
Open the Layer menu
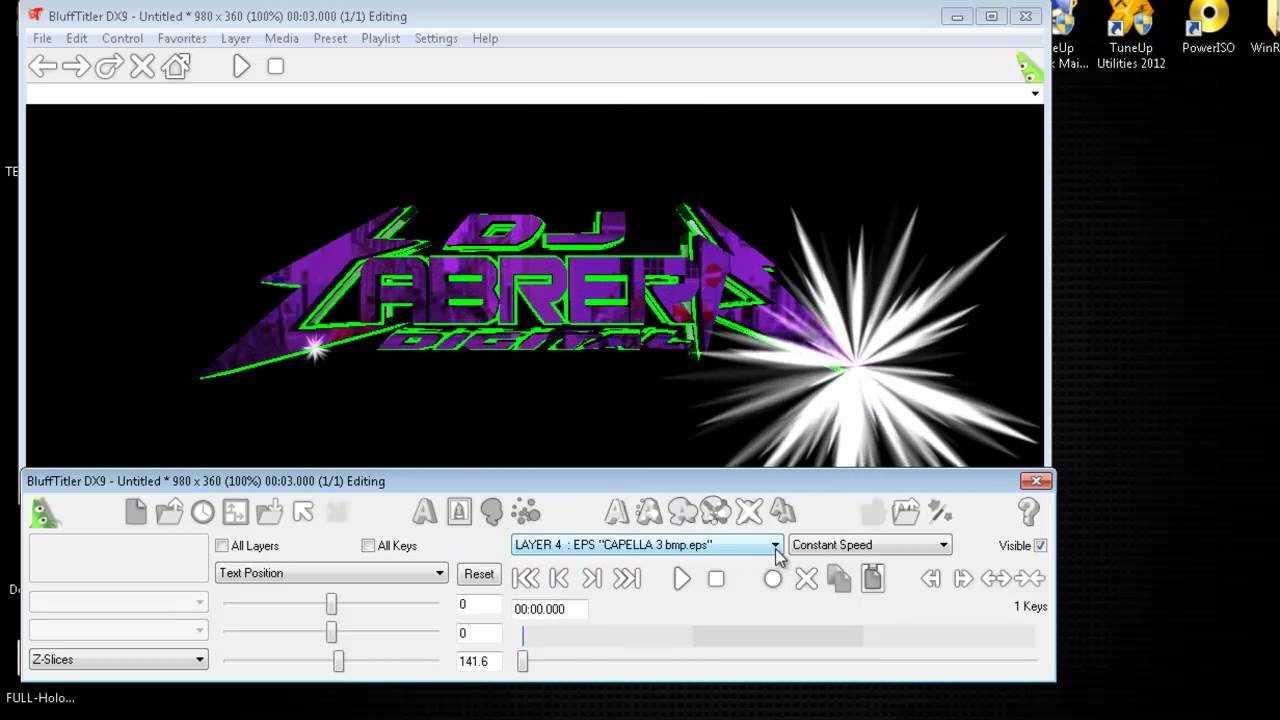coord(236,38)
